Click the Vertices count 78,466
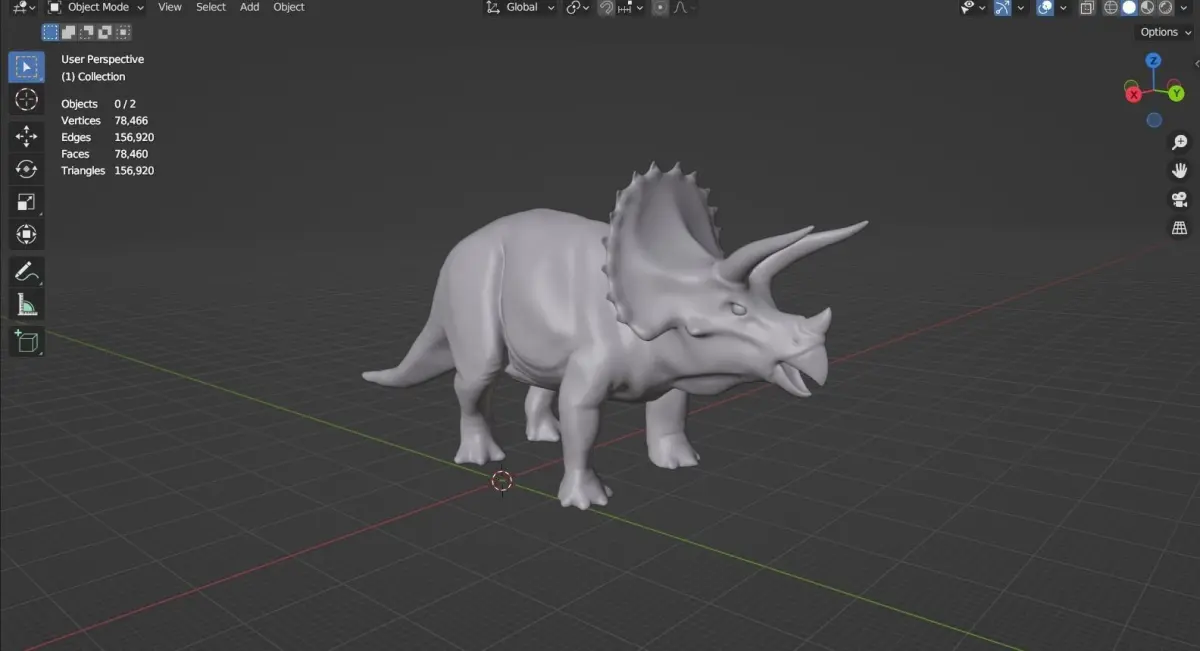The width and height of the screenshot is (1200, 651). tap(131, 120)
